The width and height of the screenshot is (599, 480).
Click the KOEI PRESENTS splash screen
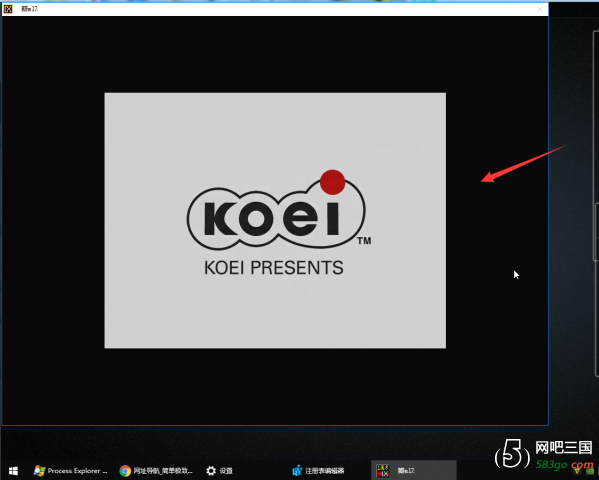click(x=275, y=221)
